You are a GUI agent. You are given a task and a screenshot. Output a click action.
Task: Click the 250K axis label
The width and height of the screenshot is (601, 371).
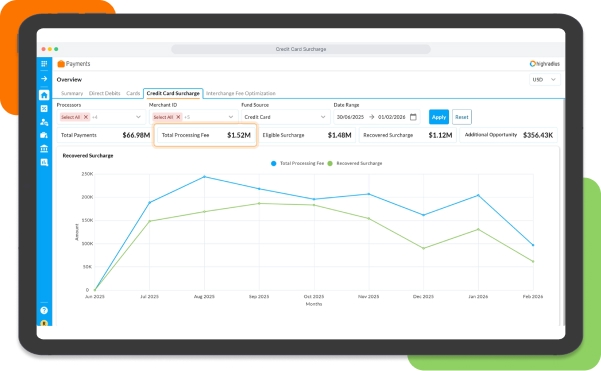tap(87, 174)
